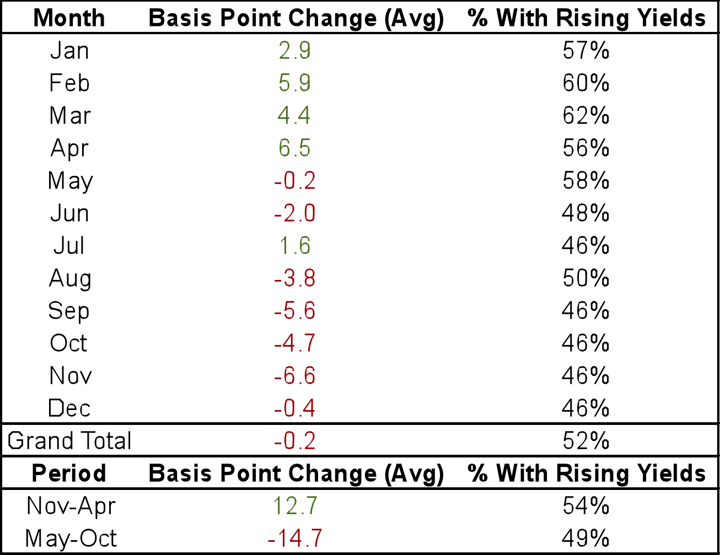Click the Month column header
Viewport: 720px width, 555px height.
click(x=68, y=18)
